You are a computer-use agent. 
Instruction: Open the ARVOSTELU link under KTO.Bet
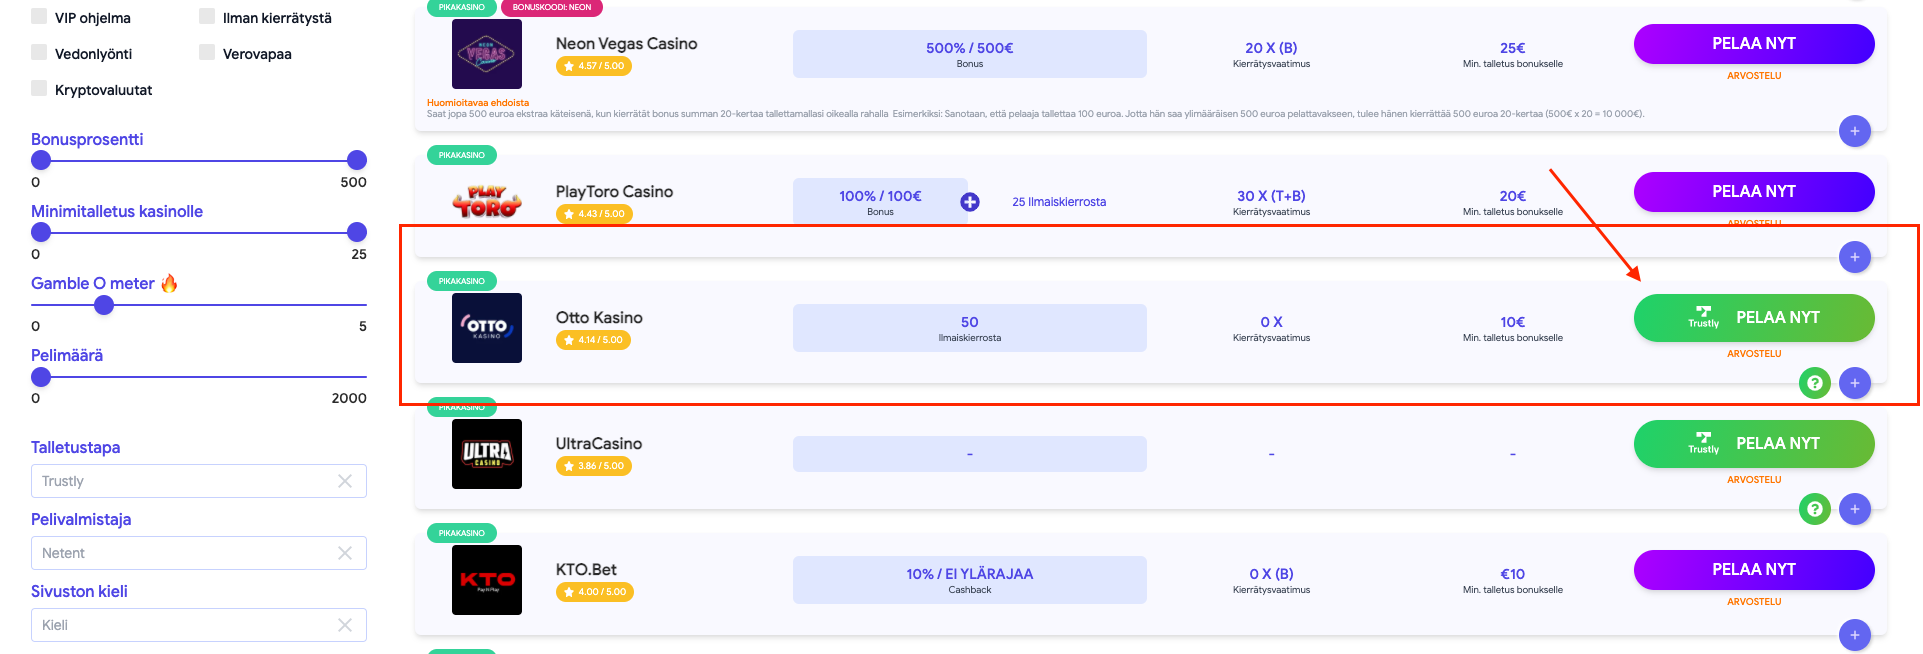(x=1754, y=602)
